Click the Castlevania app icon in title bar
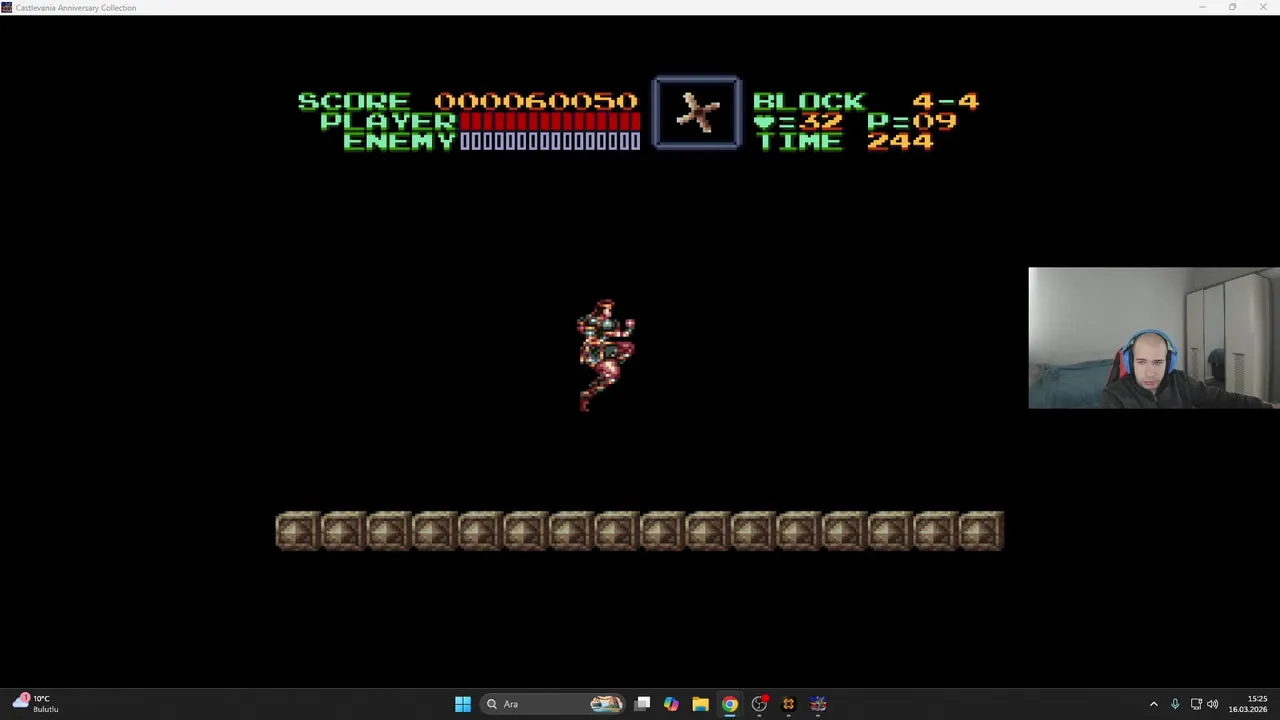Image resolution: width=1280 pixels, height=720 pixels. (7, 7)
